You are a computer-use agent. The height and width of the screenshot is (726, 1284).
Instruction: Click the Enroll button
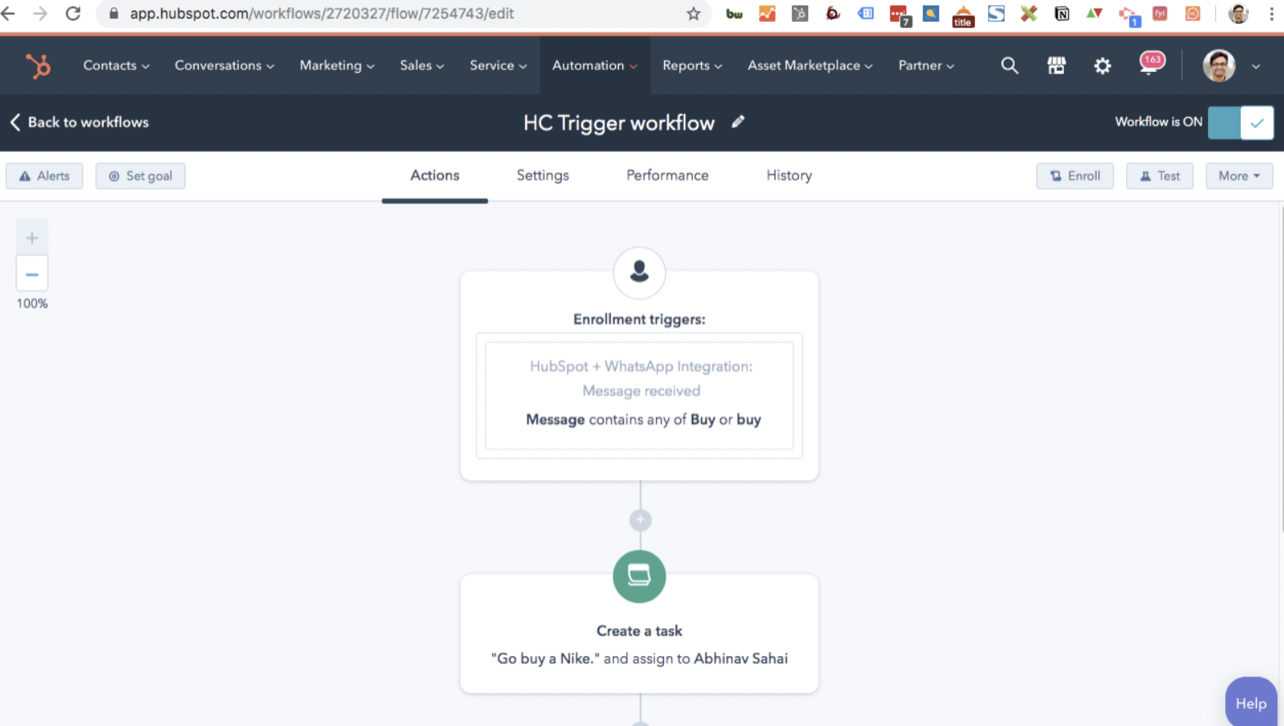[x=1075, y=176]
